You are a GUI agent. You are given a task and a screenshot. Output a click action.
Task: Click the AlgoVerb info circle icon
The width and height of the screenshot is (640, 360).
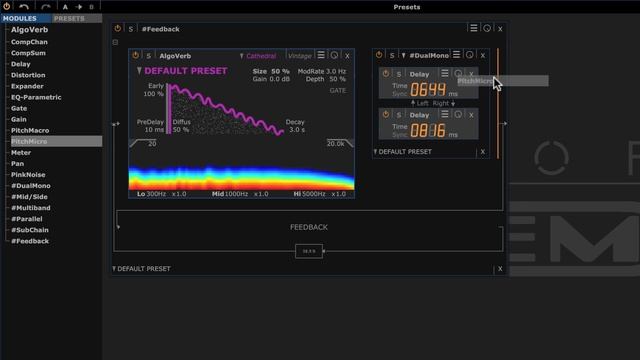[x=334, y=55]
